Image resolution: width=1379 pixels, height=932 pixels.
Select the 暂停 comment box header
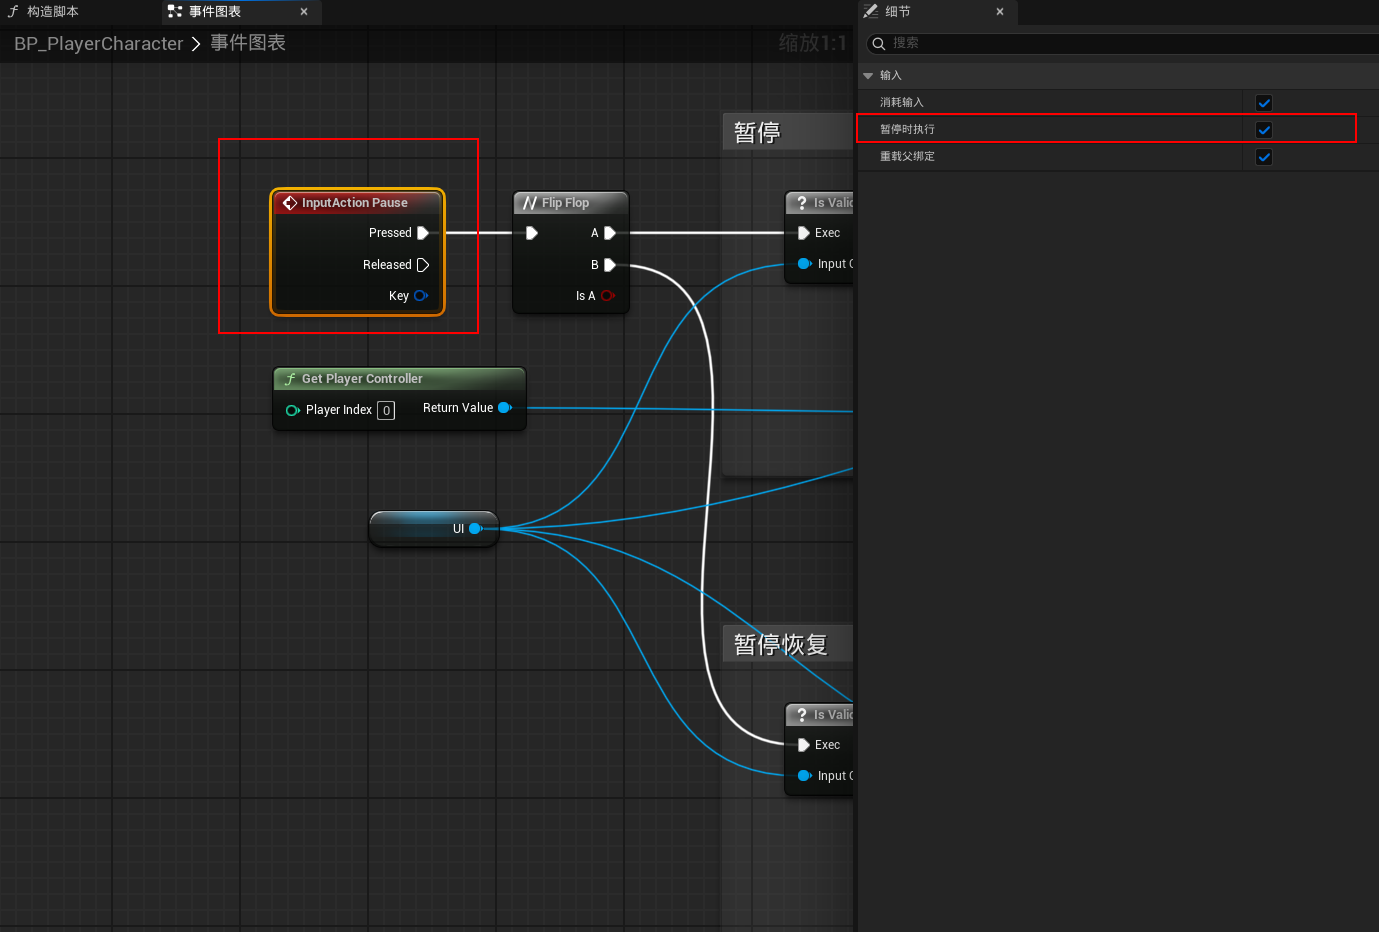(x=788, y=132)
